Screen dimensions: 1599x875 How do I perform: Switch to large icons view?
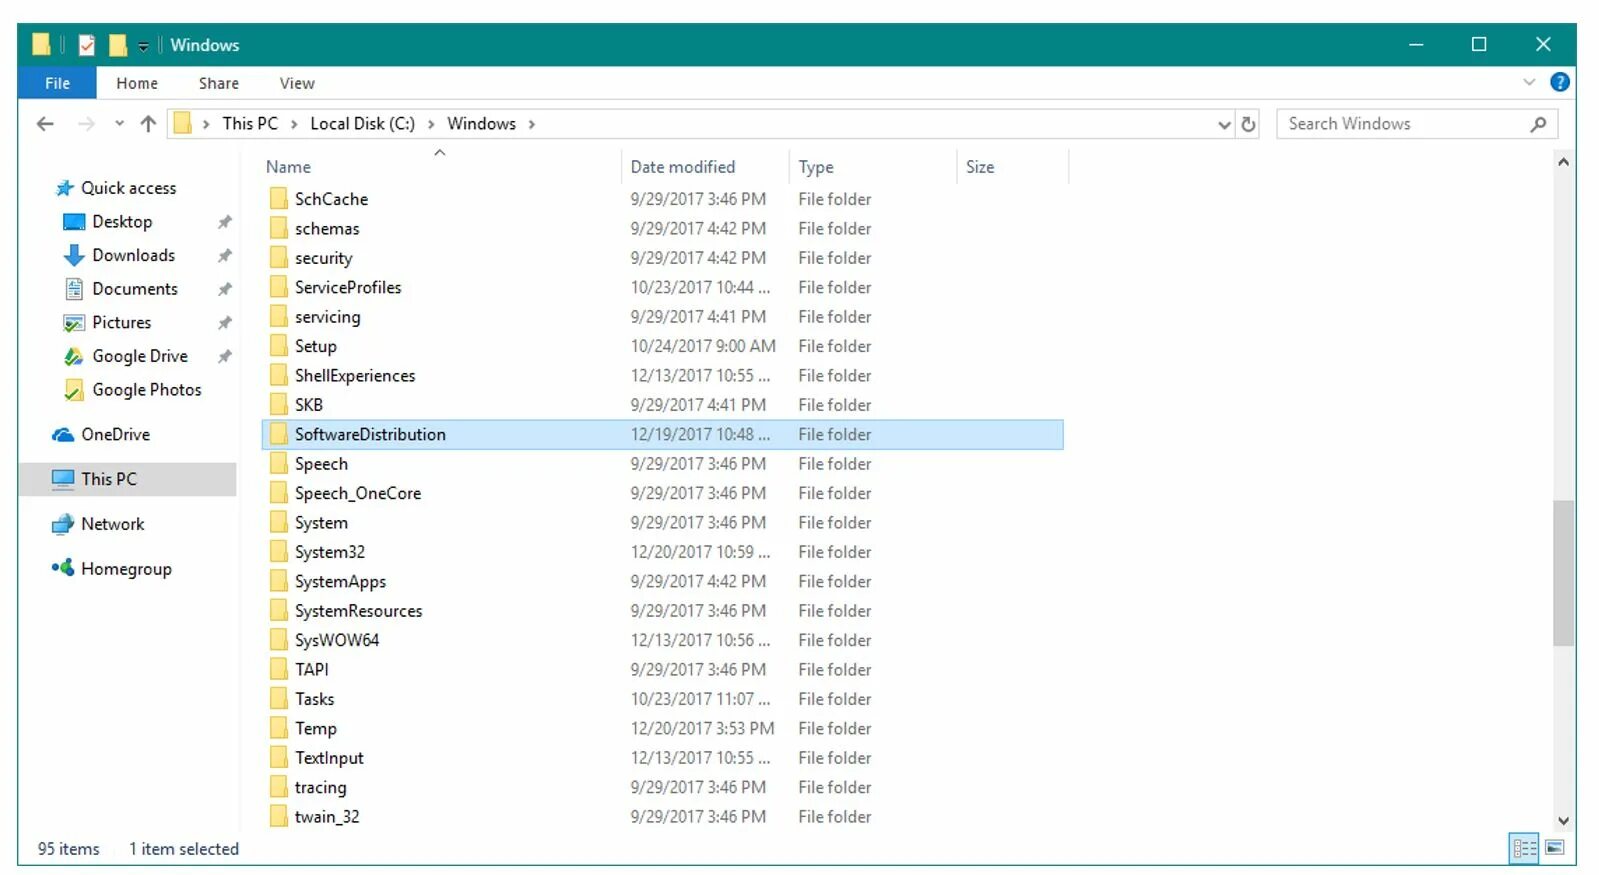tap(1554, 848)
